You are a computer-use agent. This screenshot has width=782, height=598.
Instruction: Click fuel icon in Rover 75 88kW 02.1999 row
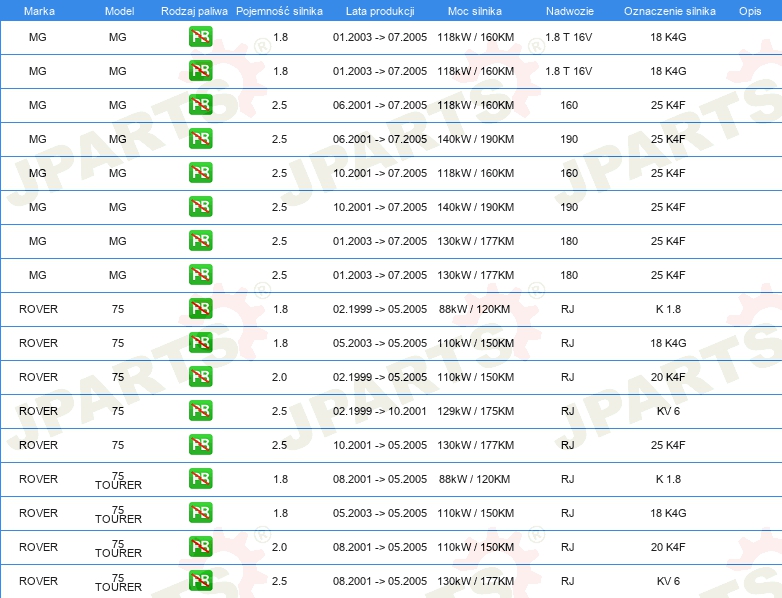200,309
